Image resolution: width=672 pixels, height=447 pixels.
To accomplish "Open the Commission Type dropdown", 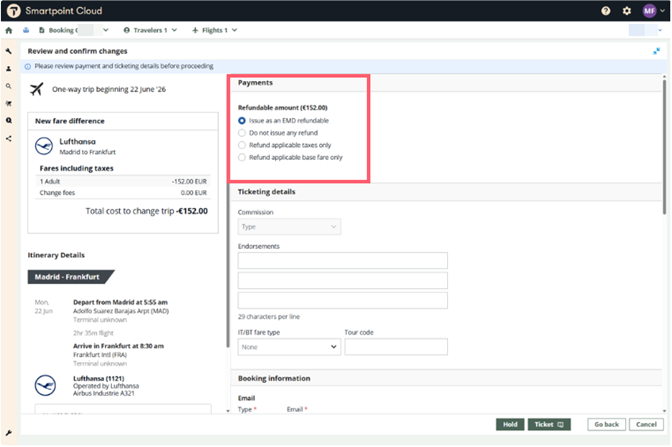I will [289, 227].
